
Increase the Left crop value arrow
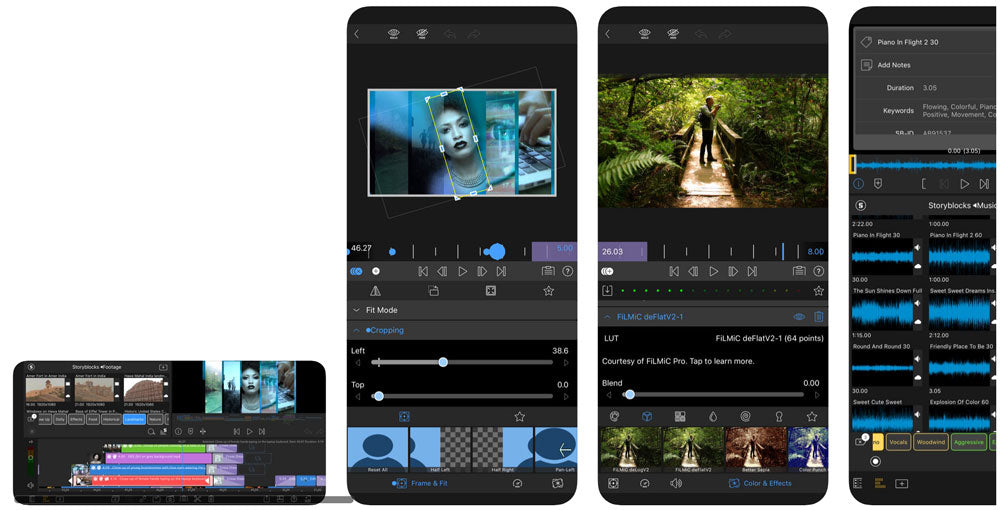click(x=566, y=363)
